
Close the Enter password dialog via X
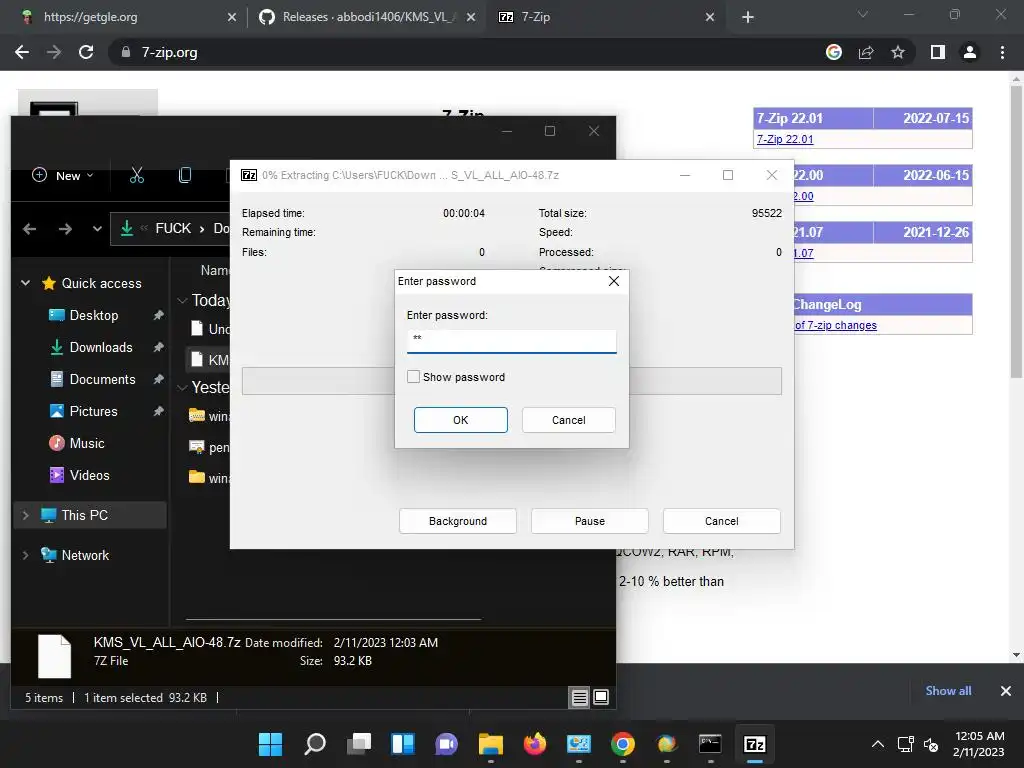coord(613,281)
